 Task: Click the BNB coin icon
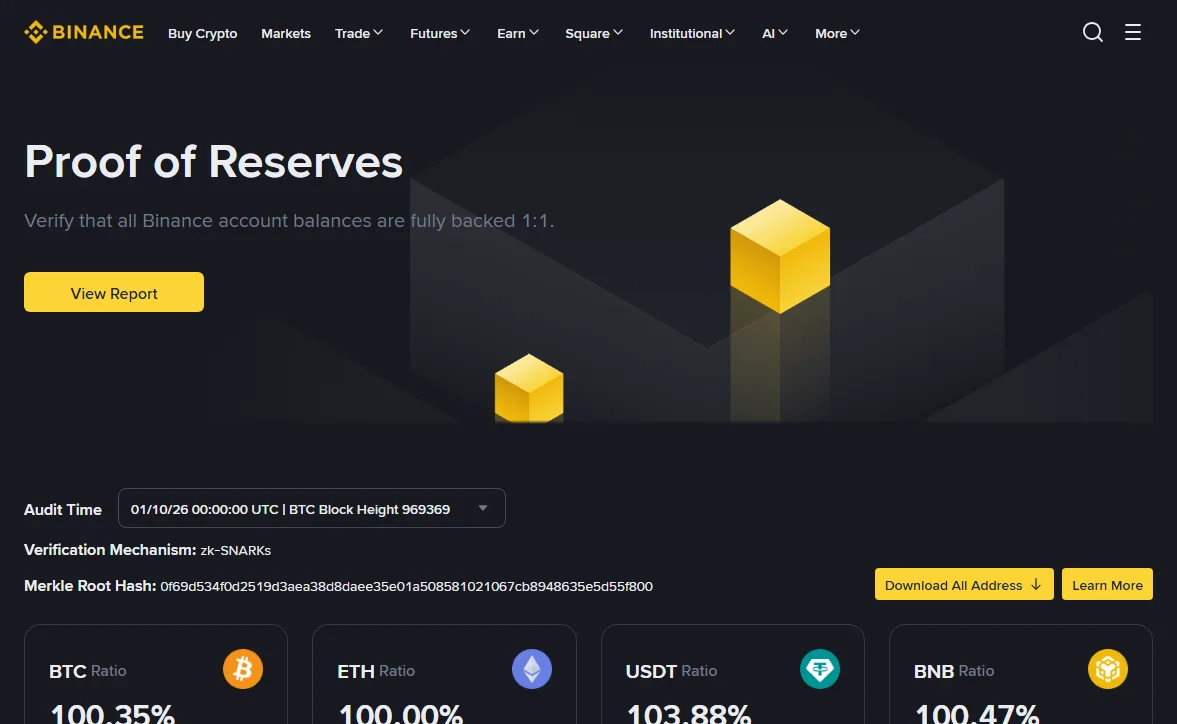[1108, 668]
